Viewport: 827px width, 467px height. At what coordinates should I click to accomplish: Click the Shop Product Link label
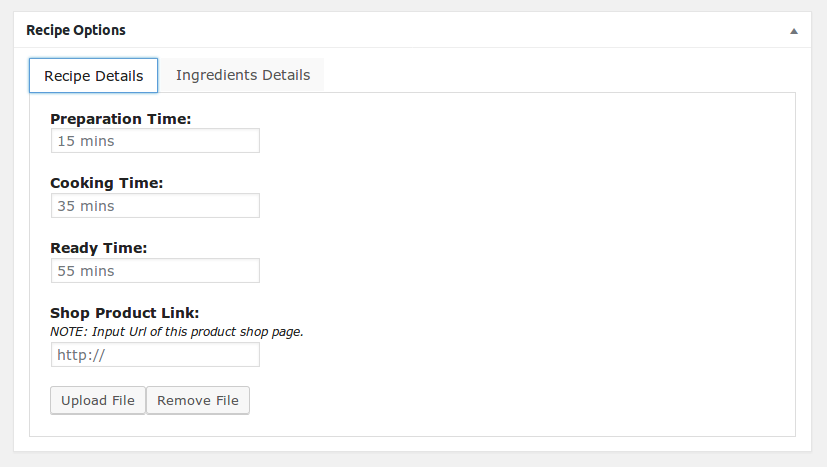point(124,313)
